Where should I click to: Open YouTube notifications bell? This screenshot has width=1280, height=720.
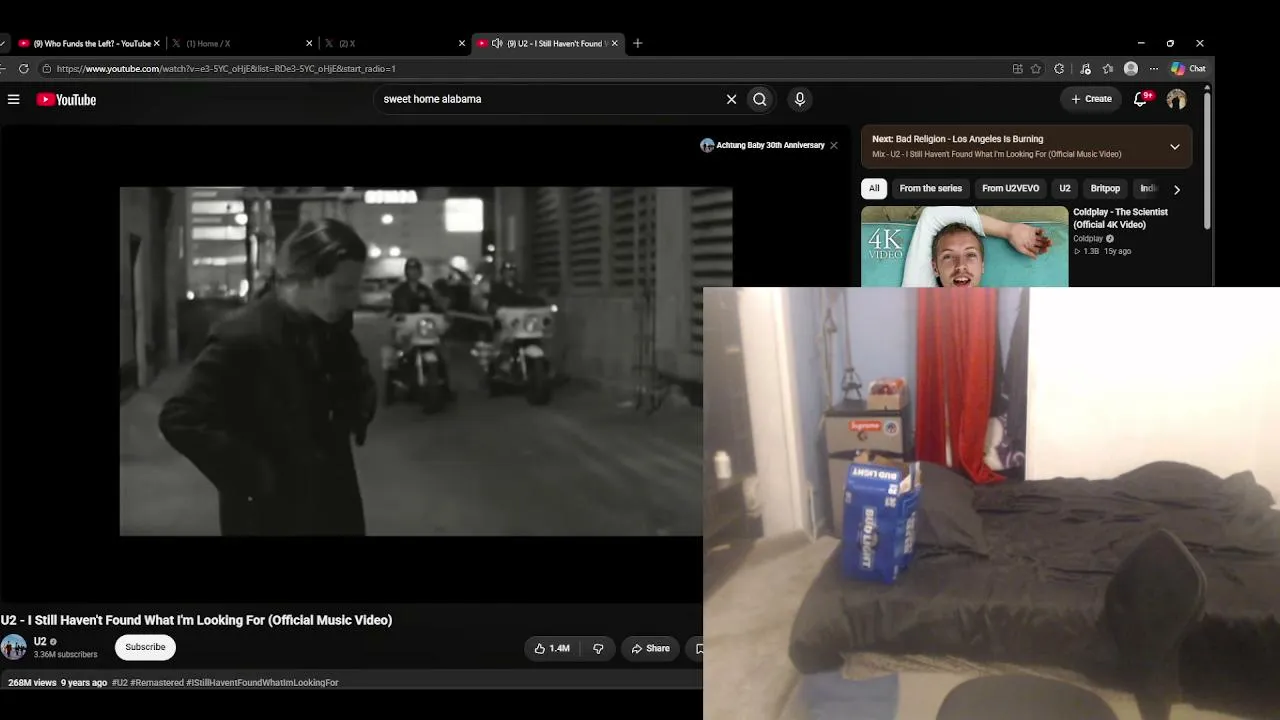coord(1140,99)
